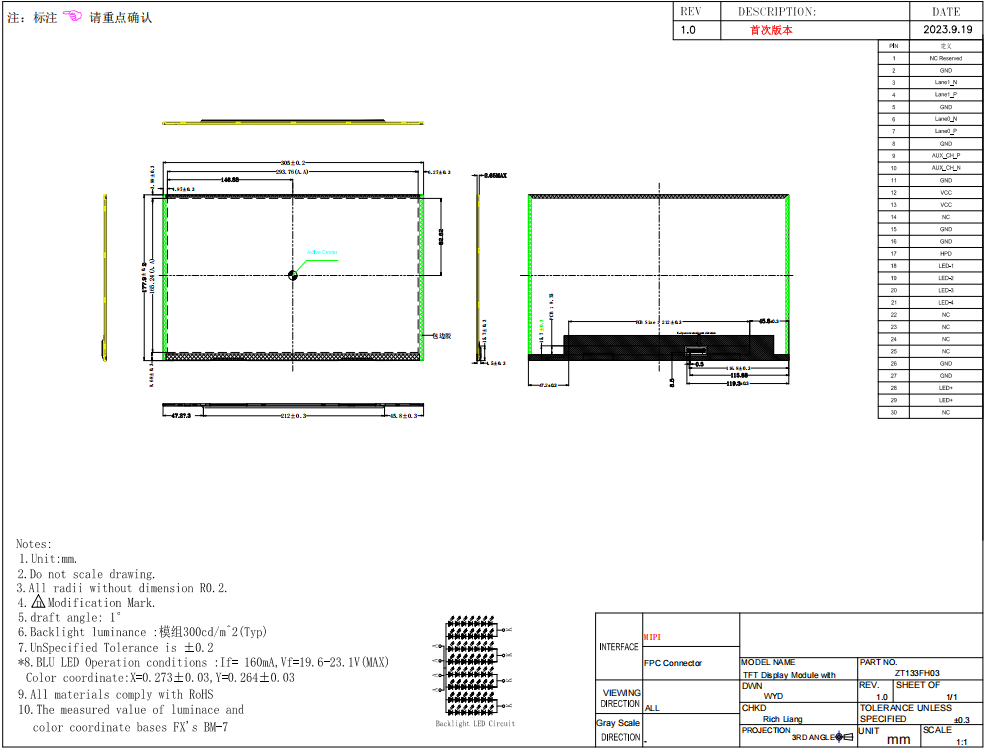Click the '±0.3' tolerance value

[962, 720]
